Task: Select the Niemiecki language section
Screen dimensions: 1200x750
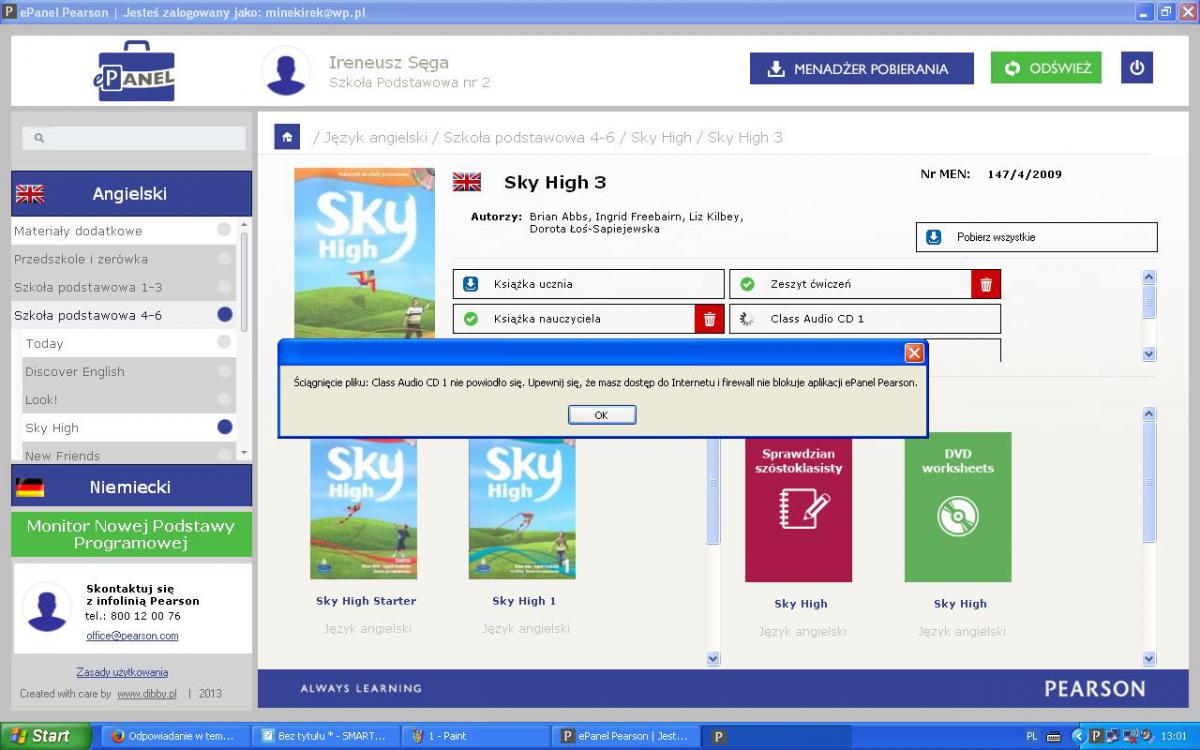Action: pos(131,487)
